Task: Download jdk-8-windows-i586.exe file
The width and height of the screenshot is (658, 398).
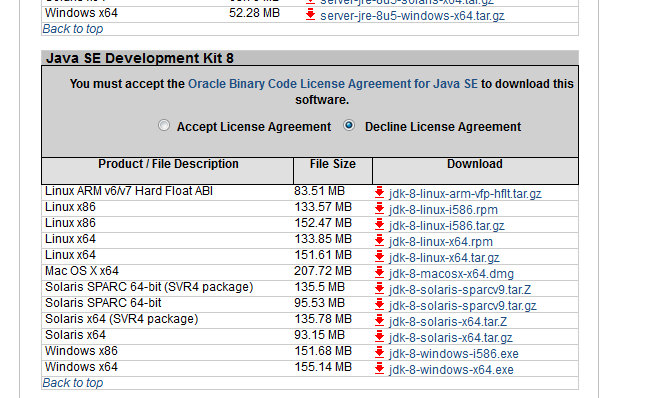Action: pos(454,353)
